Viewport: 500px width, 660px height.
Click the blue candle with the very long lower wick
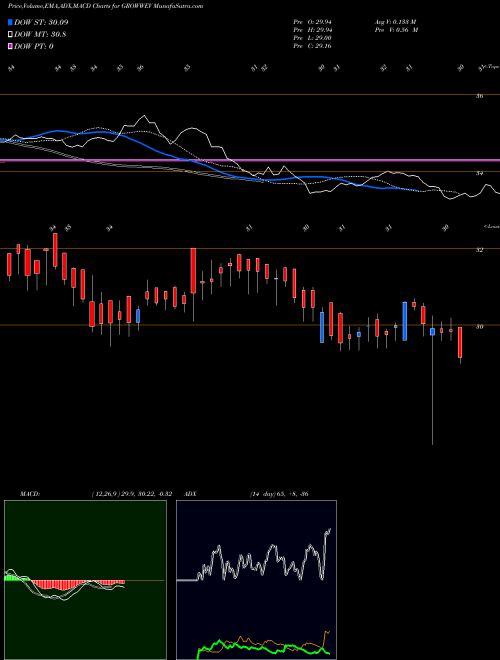tap(432, 332)
